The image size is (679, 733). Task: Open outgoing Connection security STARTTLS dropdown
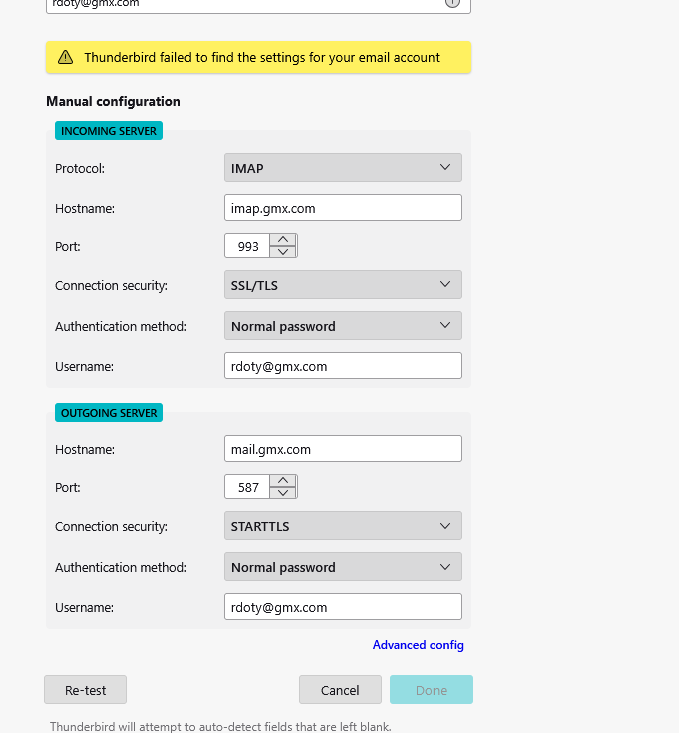(x=343, y=526)
